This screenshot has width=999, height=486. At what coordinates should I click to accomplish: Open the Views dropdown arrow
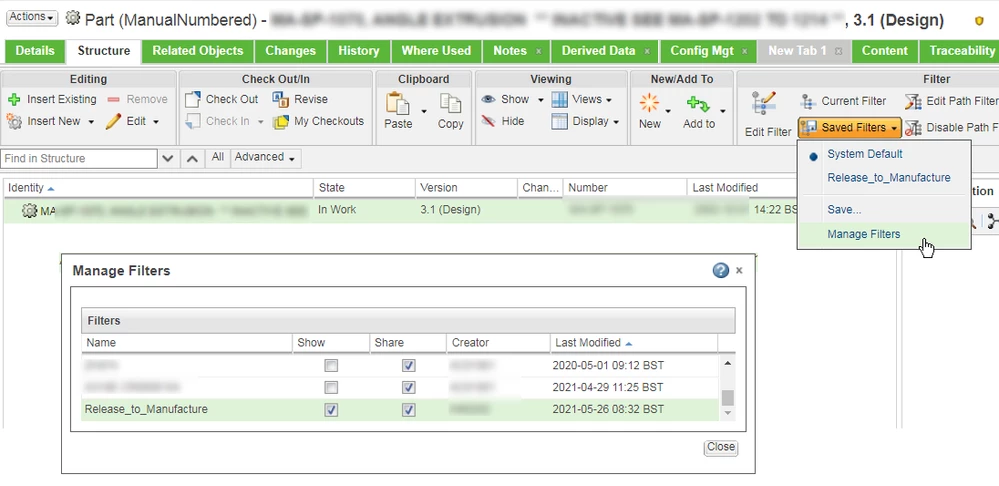[x=609, y=100]
